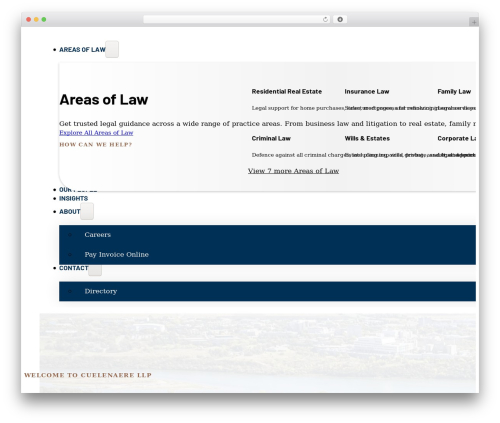Open Wills & Estates practice area
The width and height of the screenshot is (500, 423).
[367, 138]
